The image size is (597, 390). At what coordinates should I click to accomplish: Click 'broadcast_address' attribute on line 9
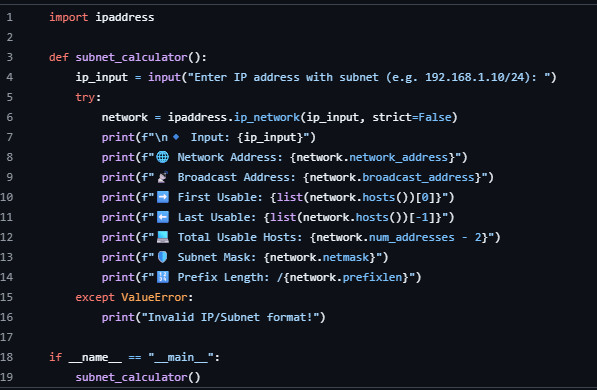[x=418, y=177]
